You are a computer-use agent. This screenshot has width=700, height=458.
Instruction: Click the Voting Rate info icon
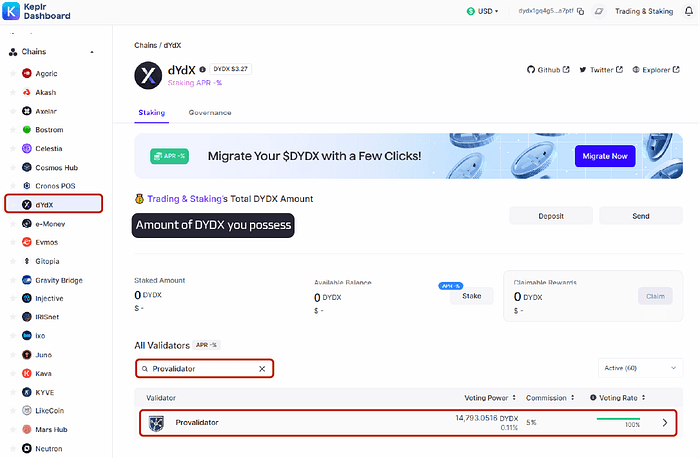(x=593, y=397)
